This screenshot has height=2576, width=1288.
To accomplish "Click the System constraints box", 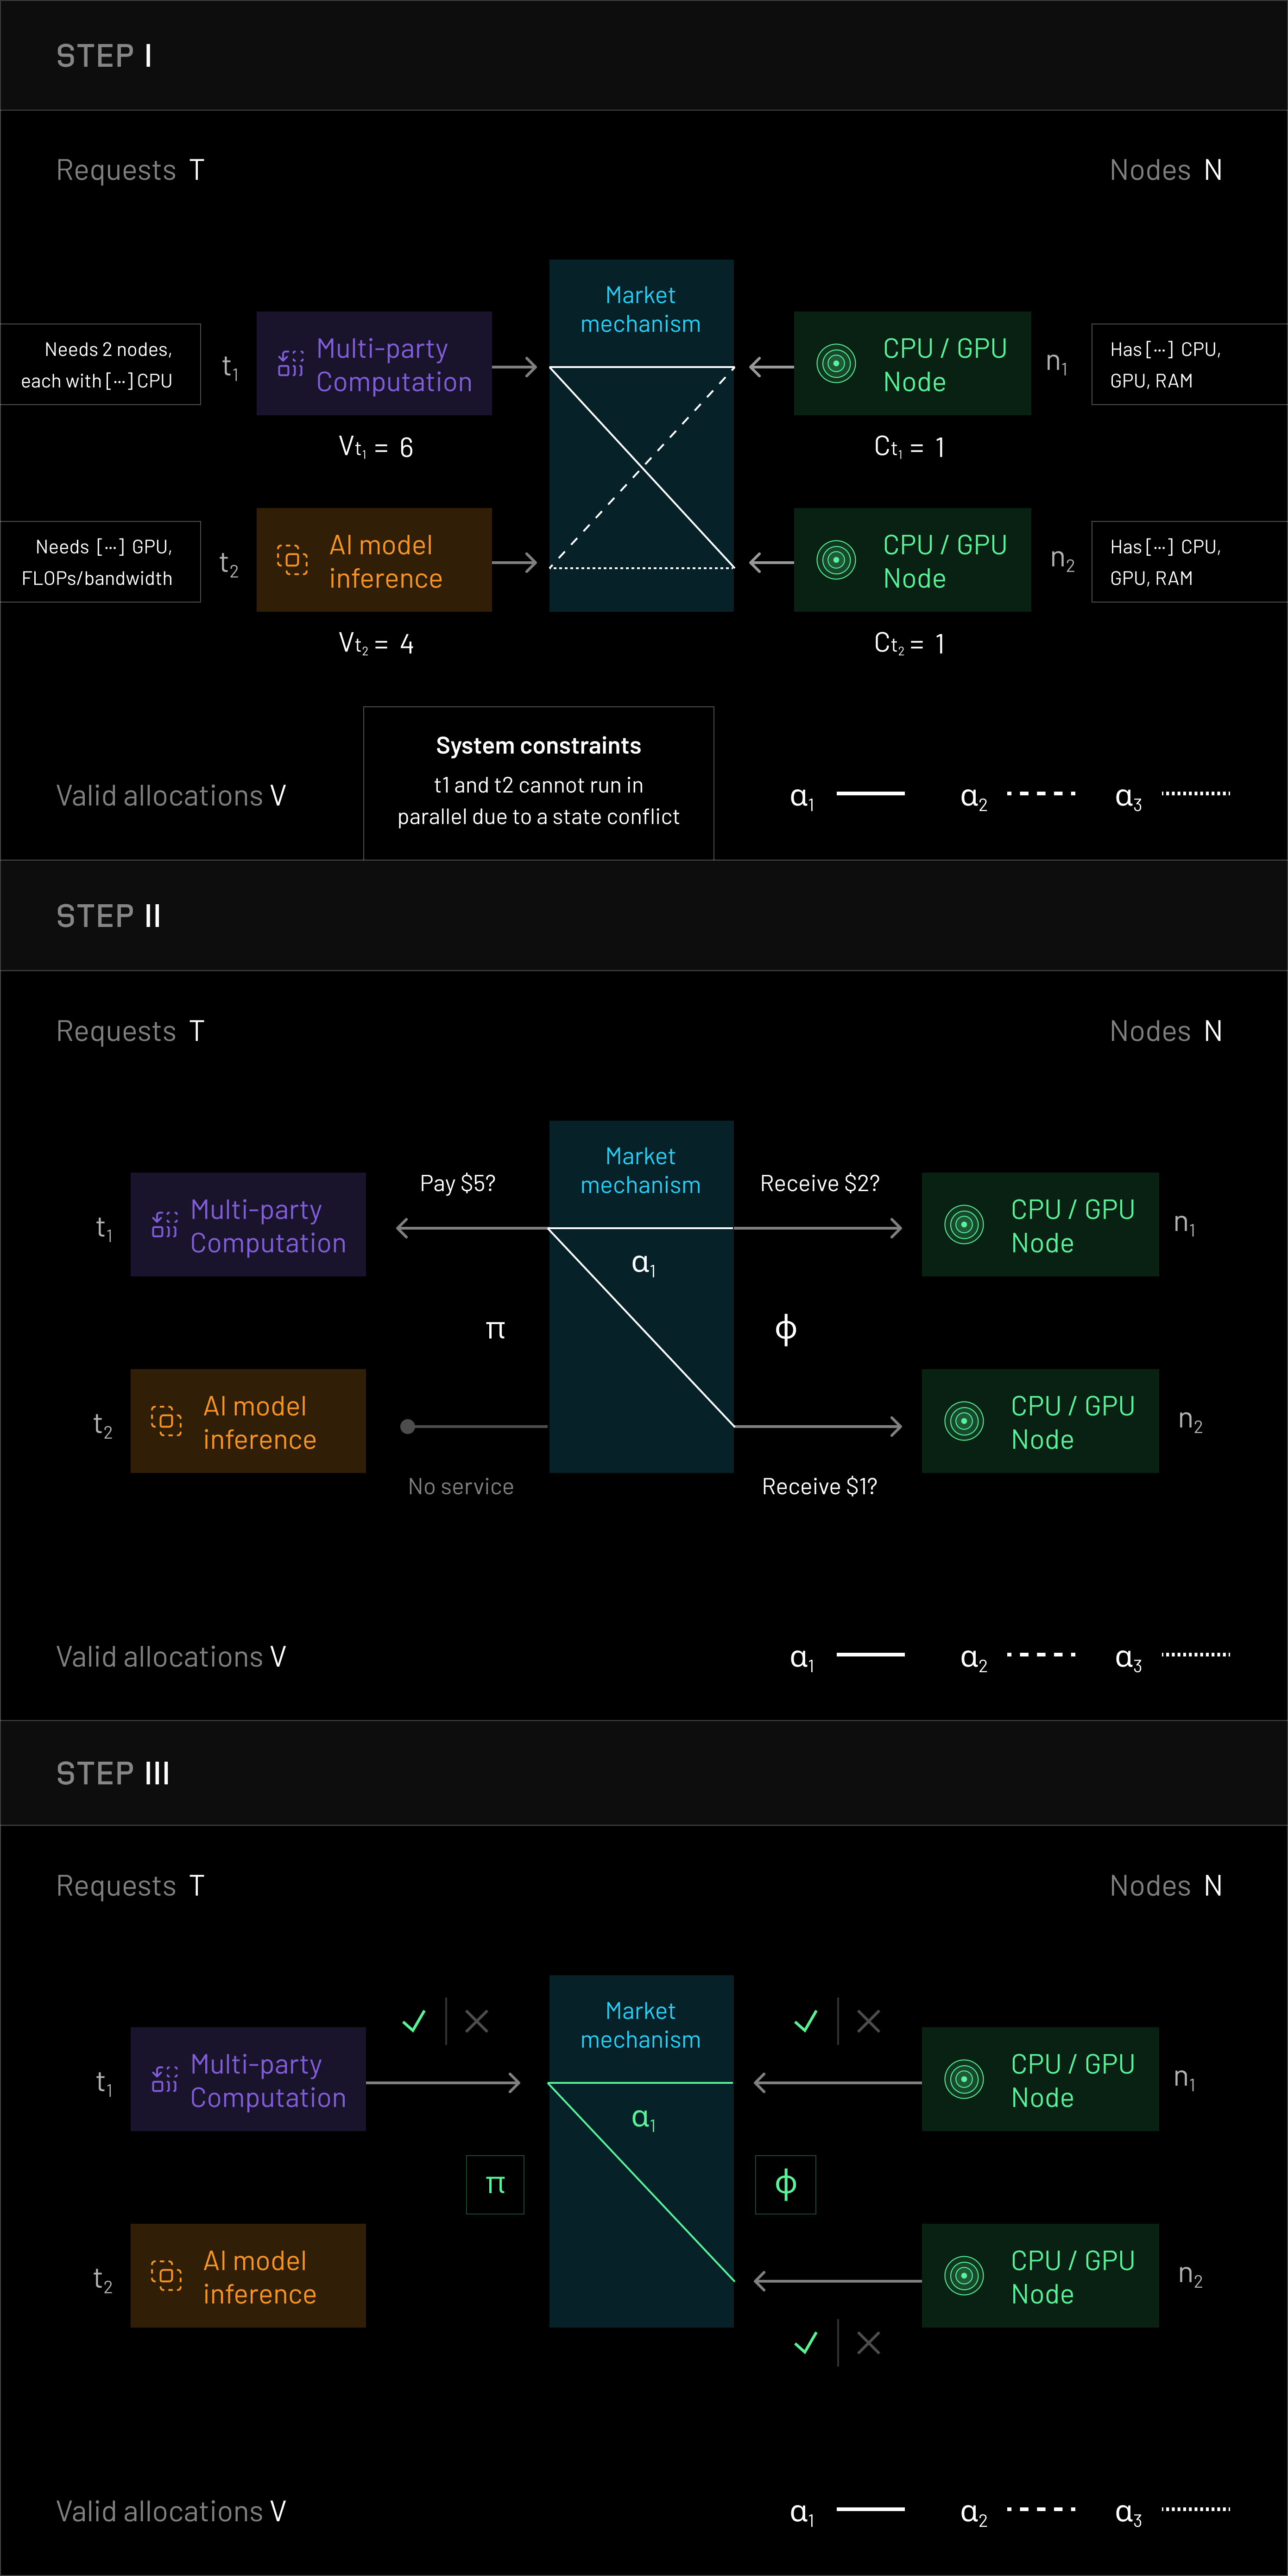I will point(538,782).
